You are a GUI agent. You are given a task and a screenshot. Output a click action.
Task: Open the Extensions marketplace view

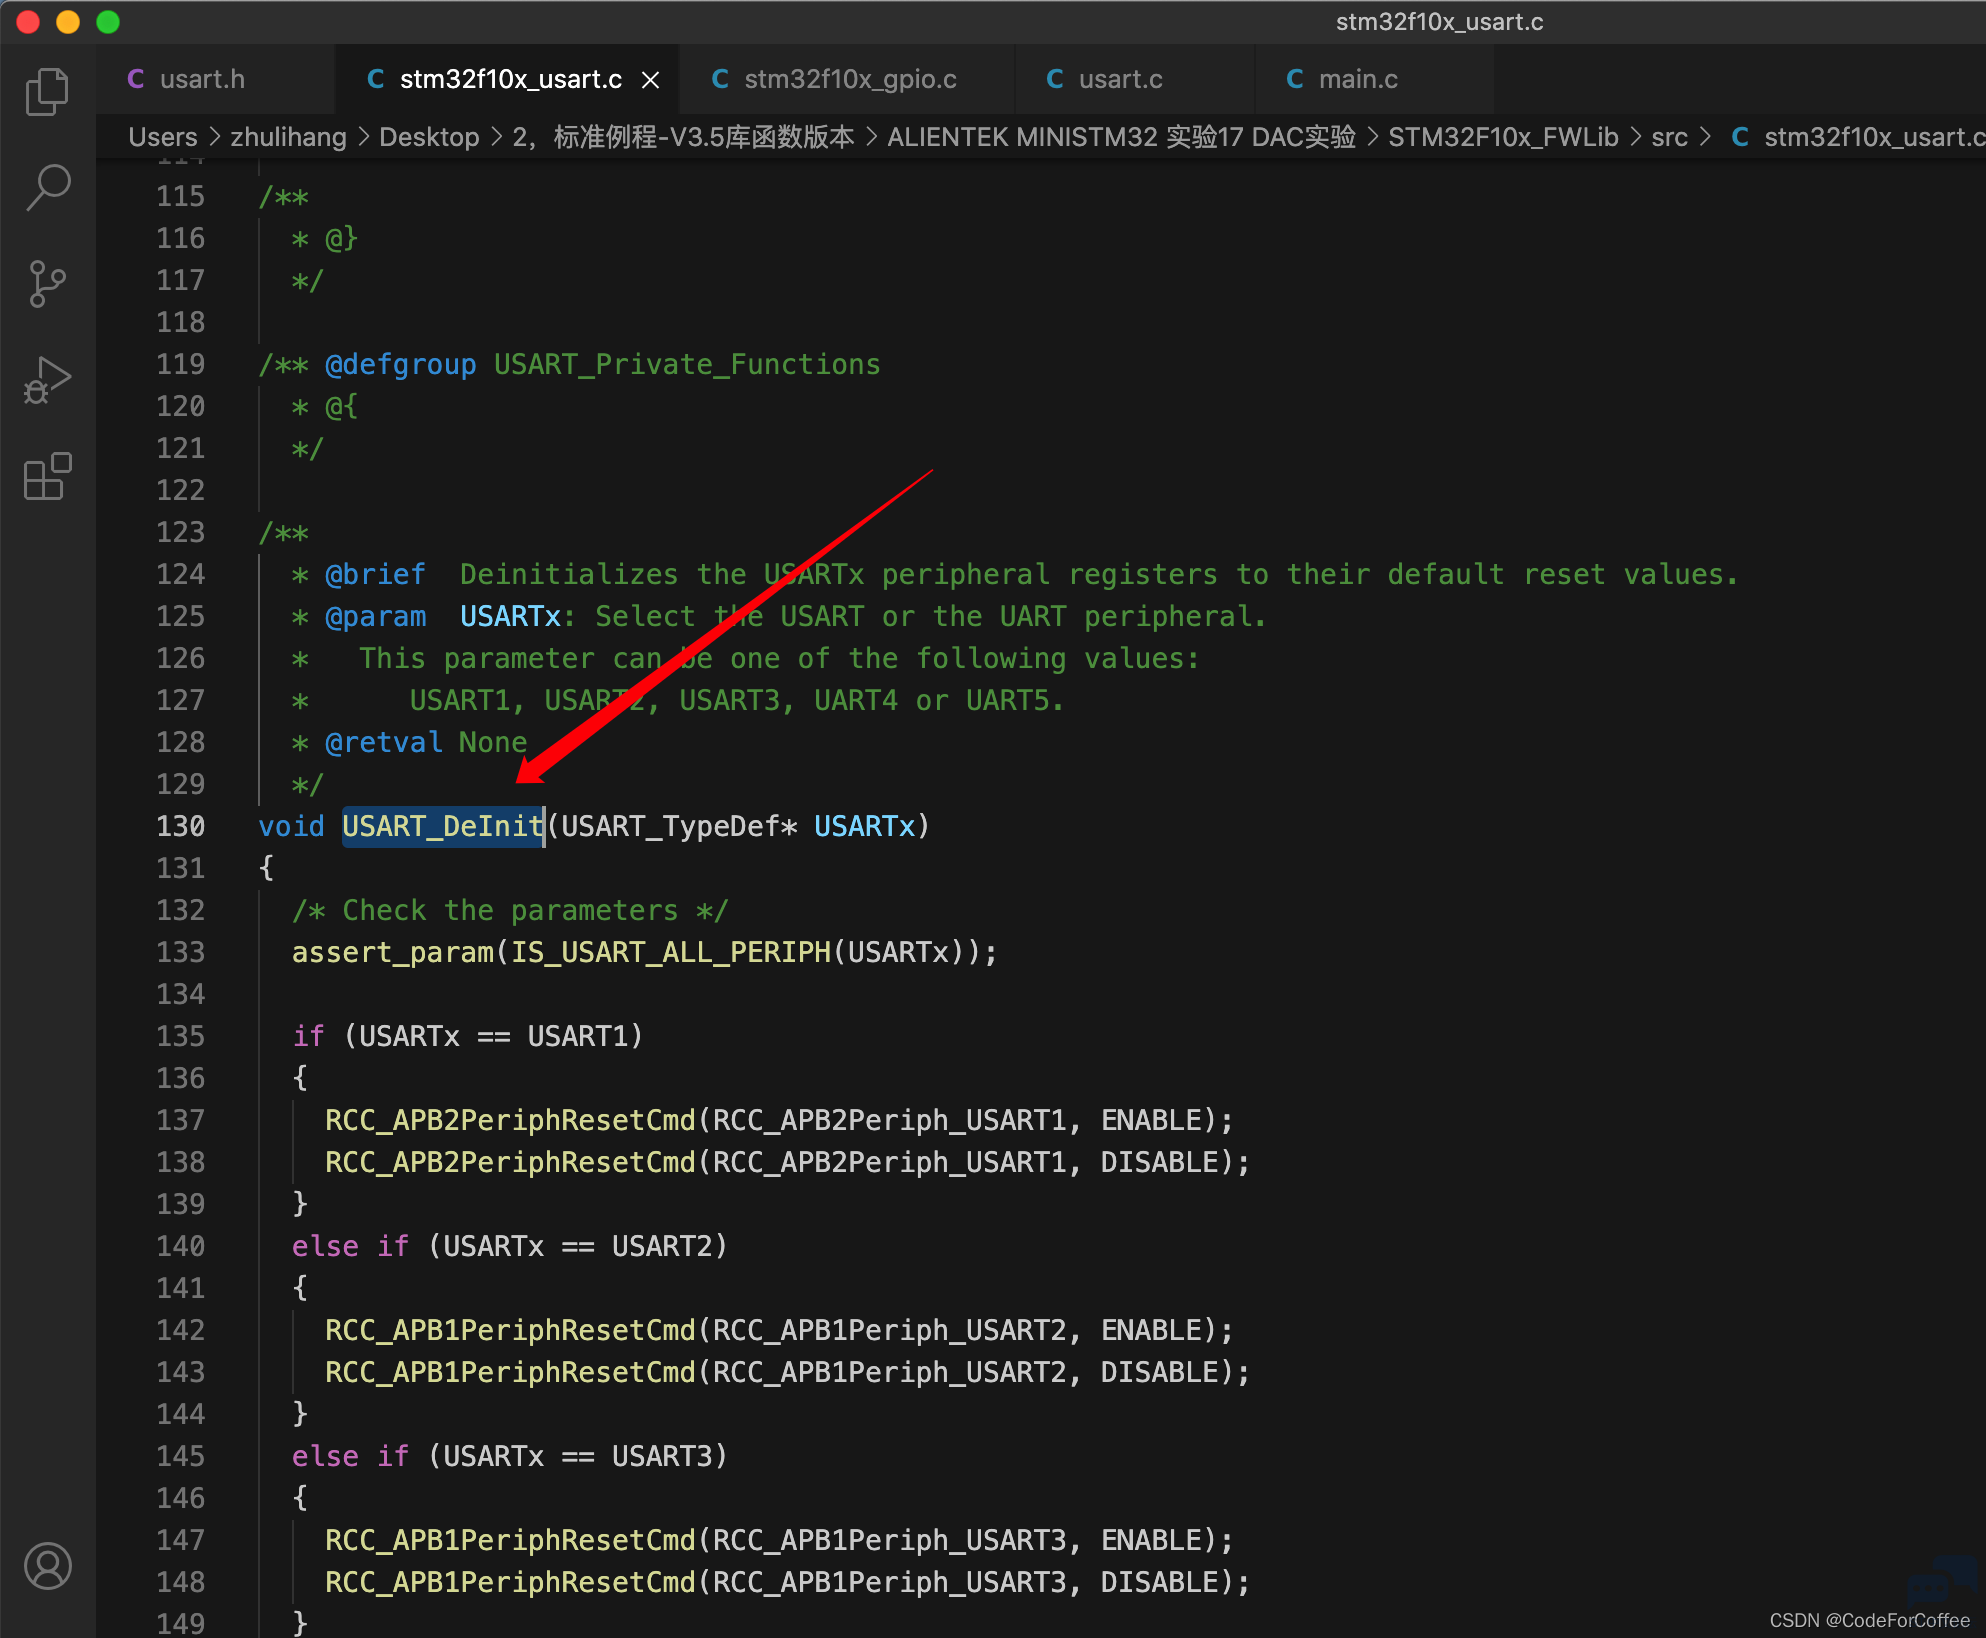tap(47, 476)
